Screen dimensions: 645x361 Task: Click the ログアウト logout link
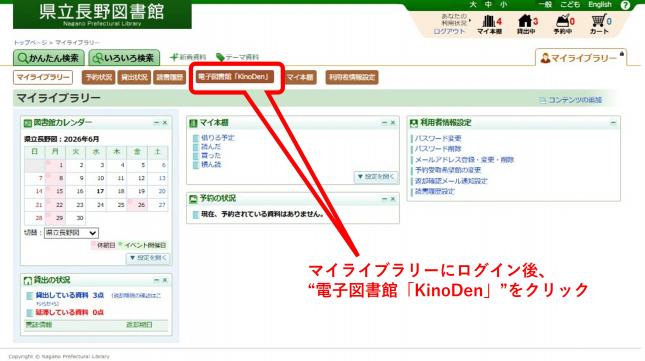pyautogui.click(x=449, y=31)
